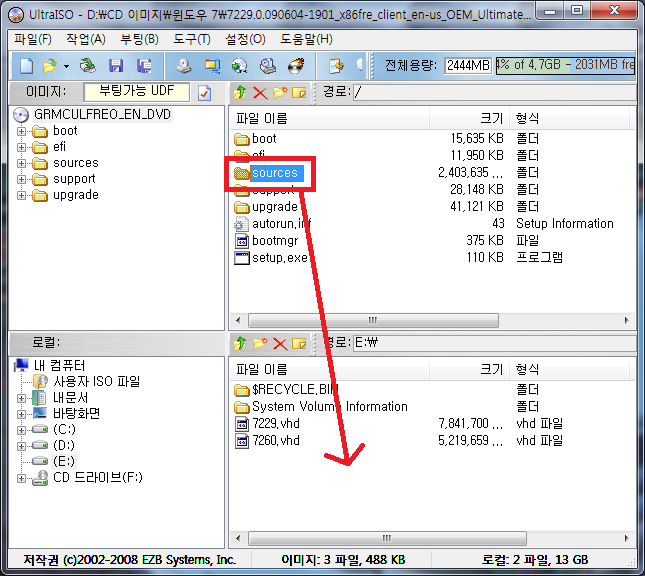Image resolution: width=645 pixels, height=576 pixels.
Task: Click the Up folder icon in image pane
Action: point(240,93)
